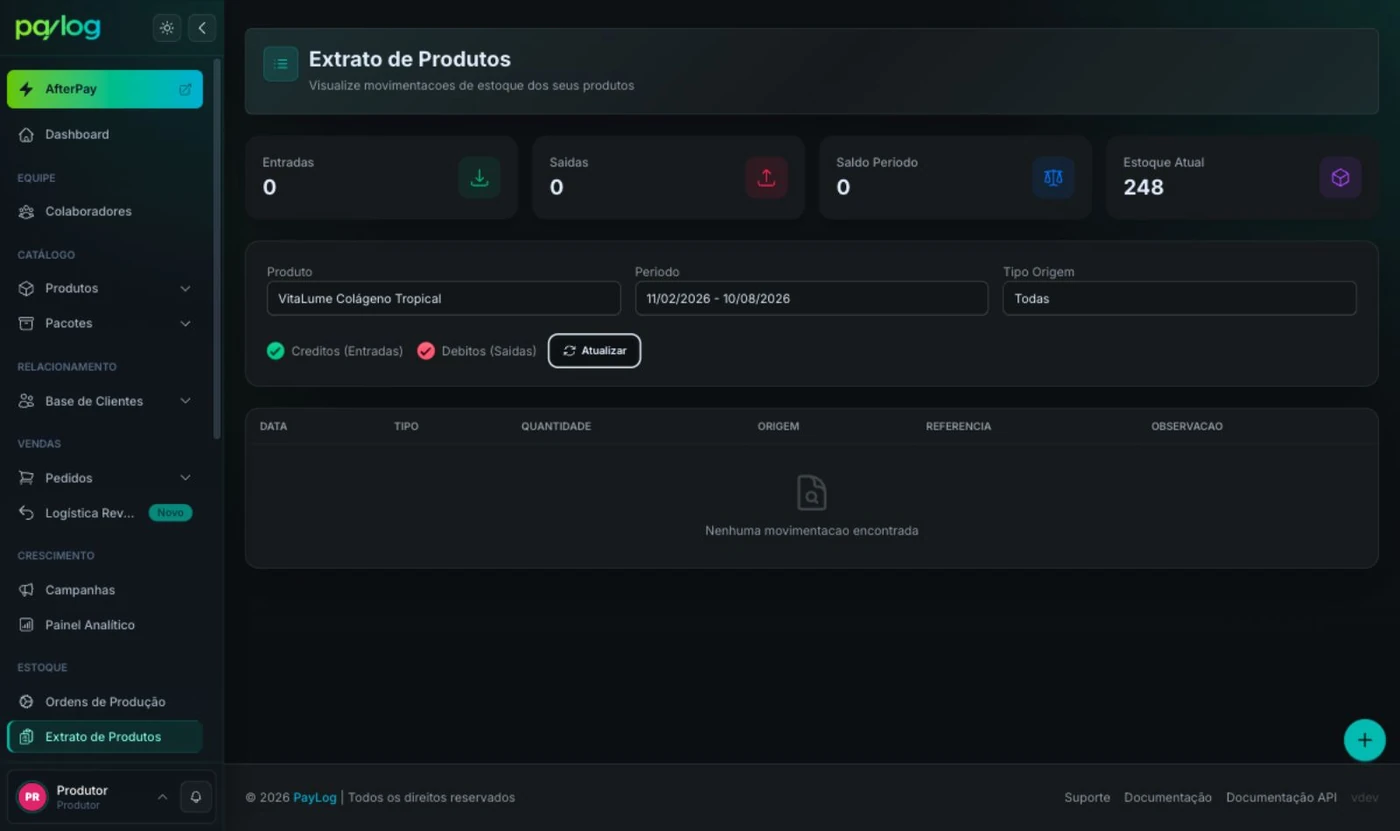Click the Saidas upload icon
The image size is (1400, 831).
click(x=766, y=178)
